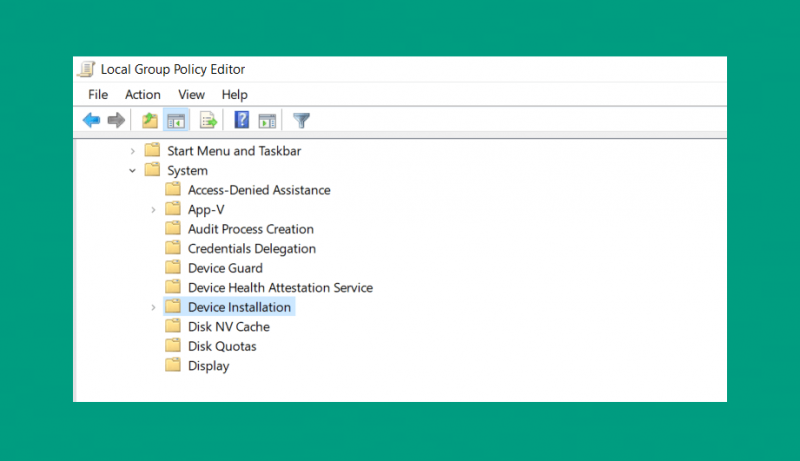Screen dimensions: 800x461
Task: Open the Action menu
Action: [x=143, y=95]
